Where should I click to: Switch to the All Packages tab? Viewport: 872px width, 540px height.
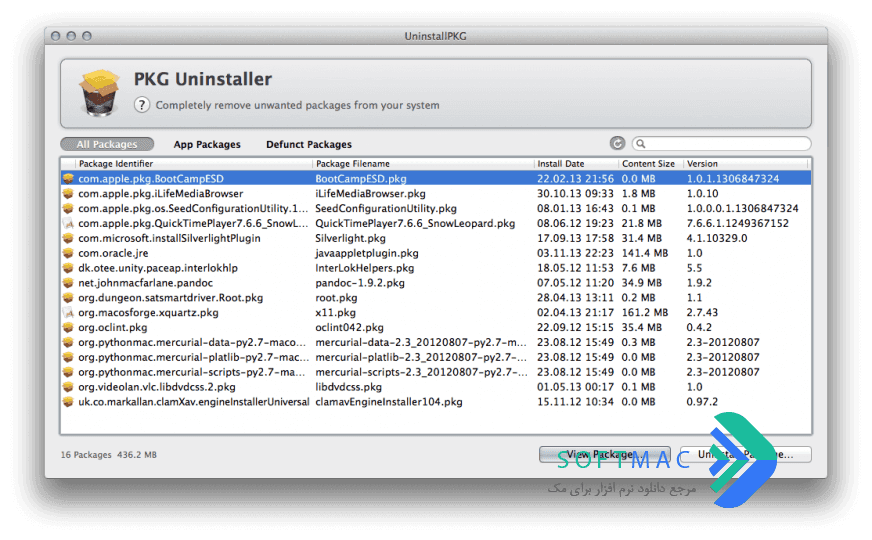107,144
